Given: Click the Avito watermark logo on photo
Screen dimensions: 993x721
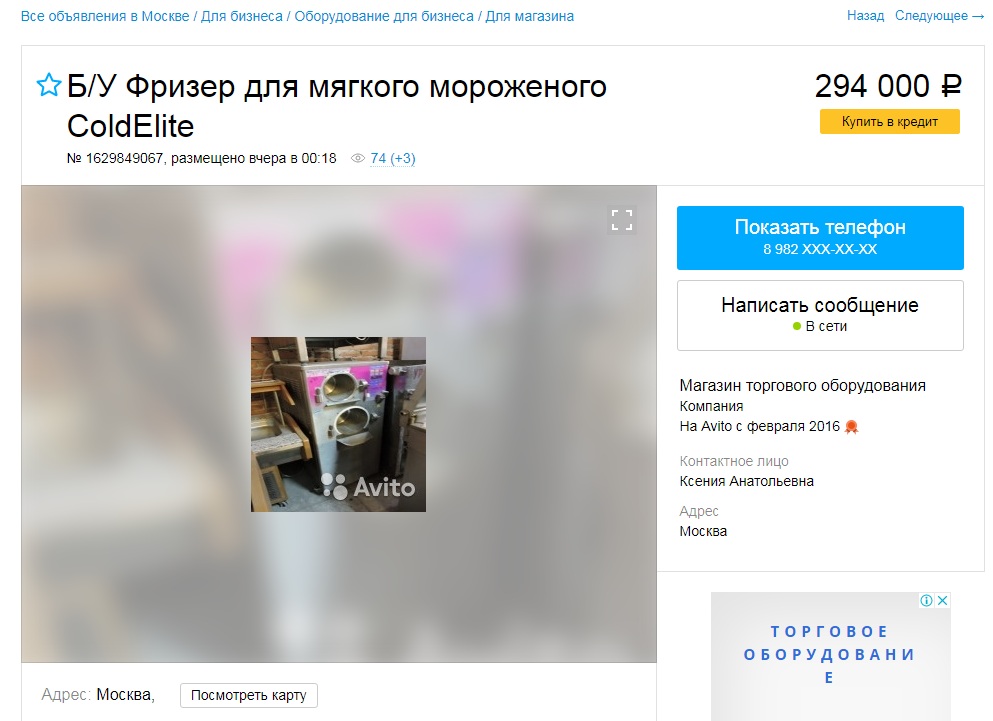Looking at the screenshot, I should point(368,487).
